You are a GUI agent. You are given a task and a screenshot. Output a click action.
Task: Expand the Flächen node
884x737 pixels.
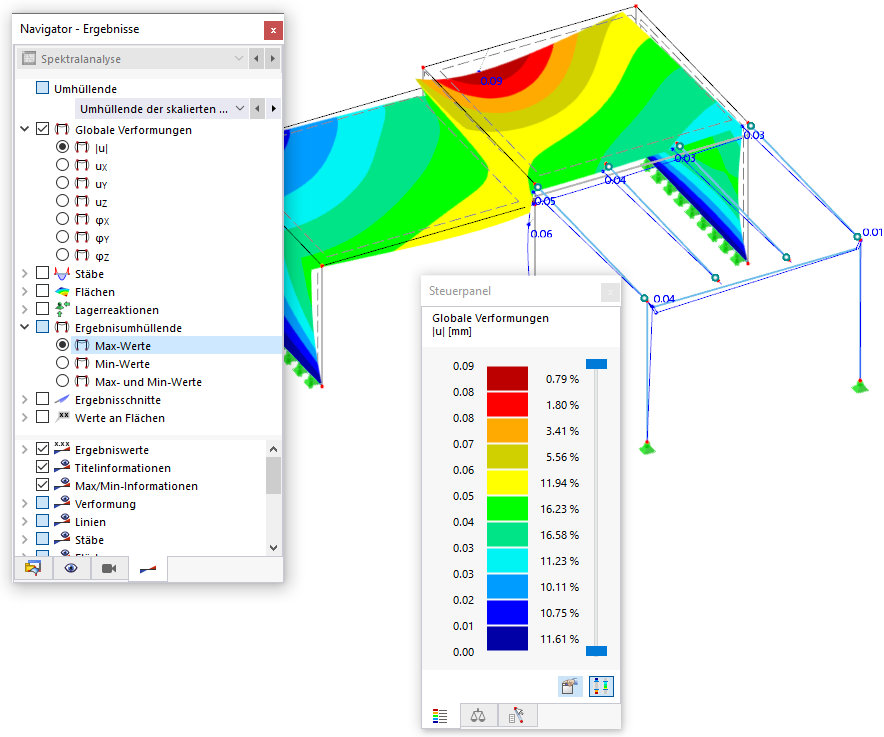(x=24, y=292)
